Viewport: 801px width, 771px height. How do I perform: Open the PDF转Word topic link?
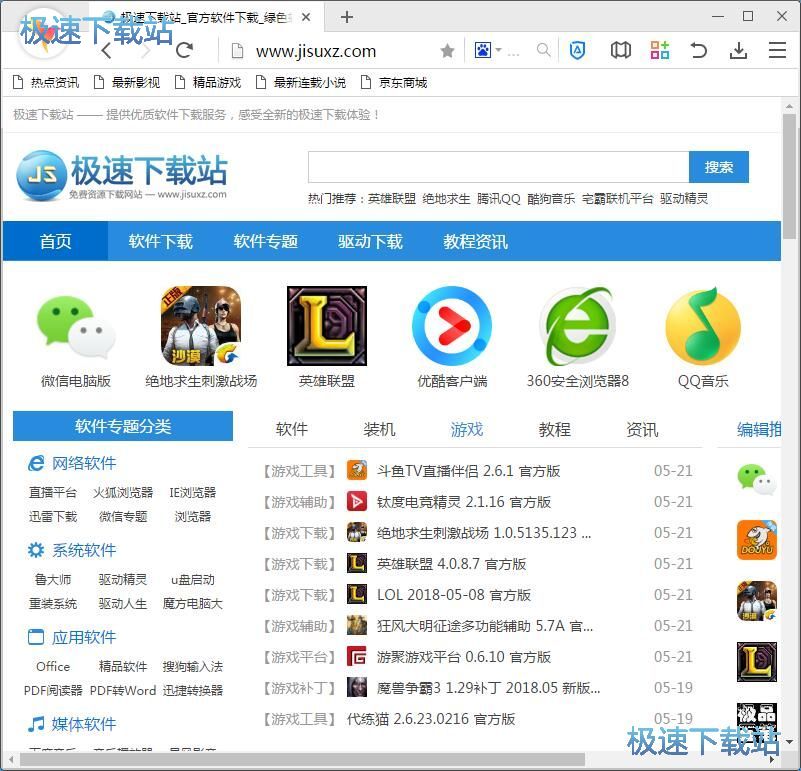pyautogui.click(x=123, y=690)
